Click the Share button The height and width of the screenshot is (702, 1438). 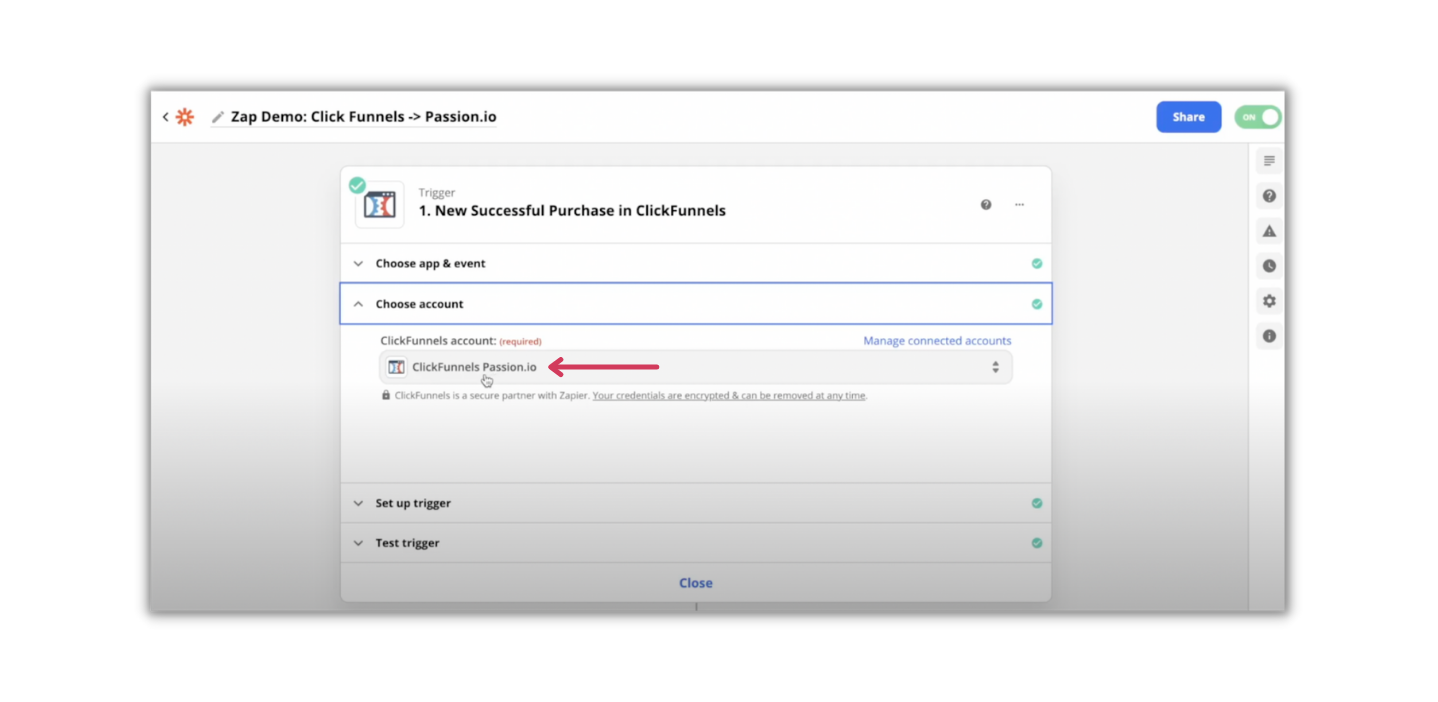1188,116
